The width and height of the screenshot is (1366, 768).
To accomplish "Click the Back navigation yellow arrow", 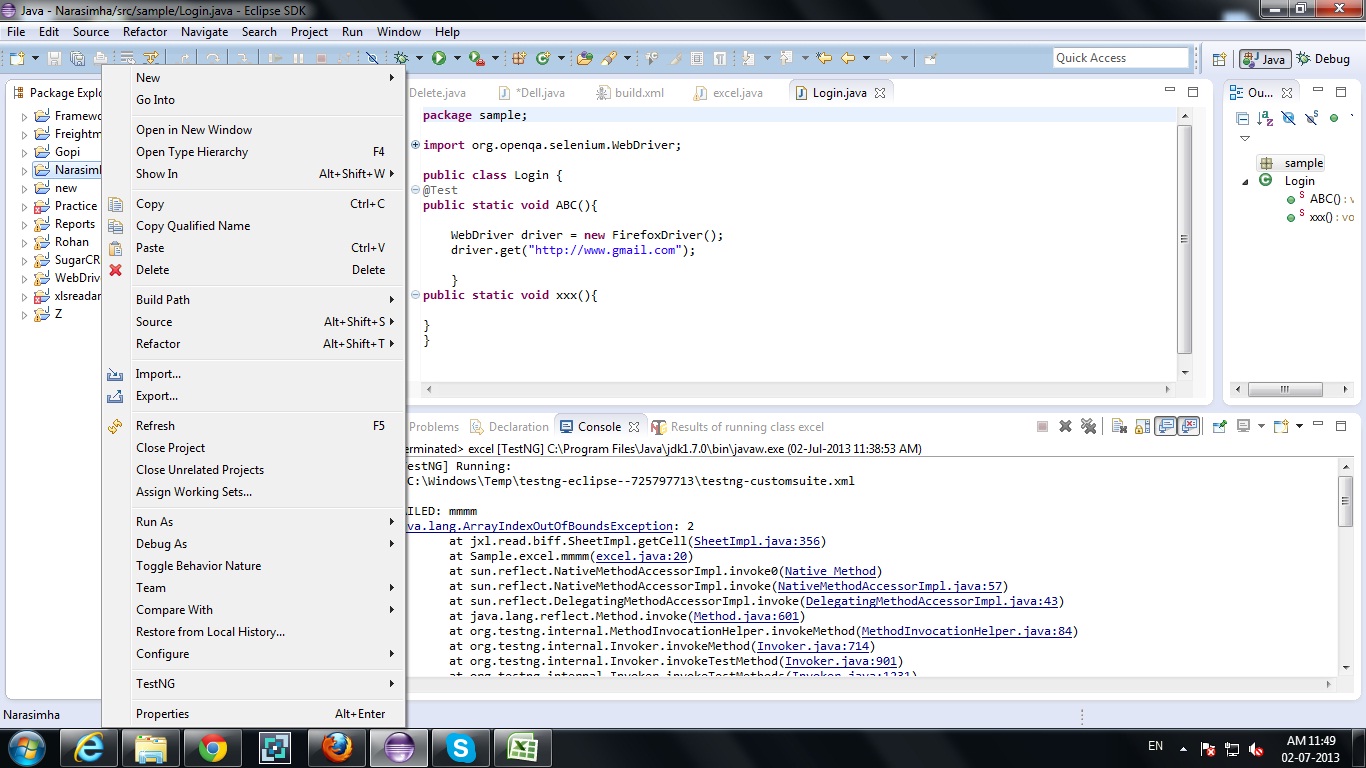I will click(x=848, y=58).
